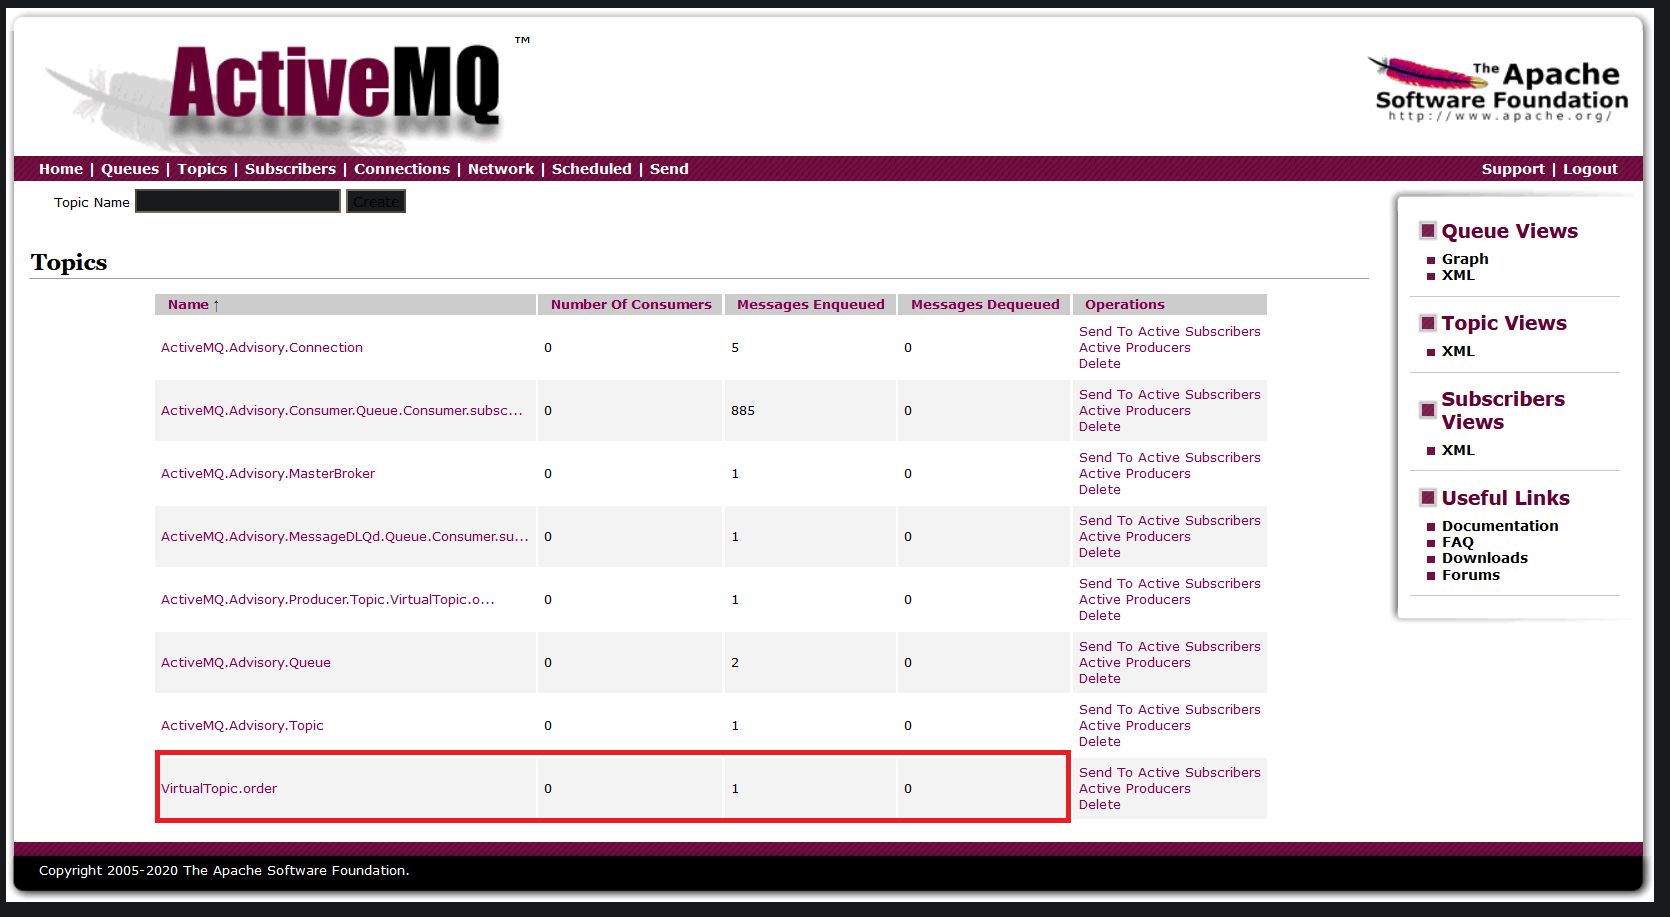
Task: Open the Forums link
Action: tap(1471, 575)
